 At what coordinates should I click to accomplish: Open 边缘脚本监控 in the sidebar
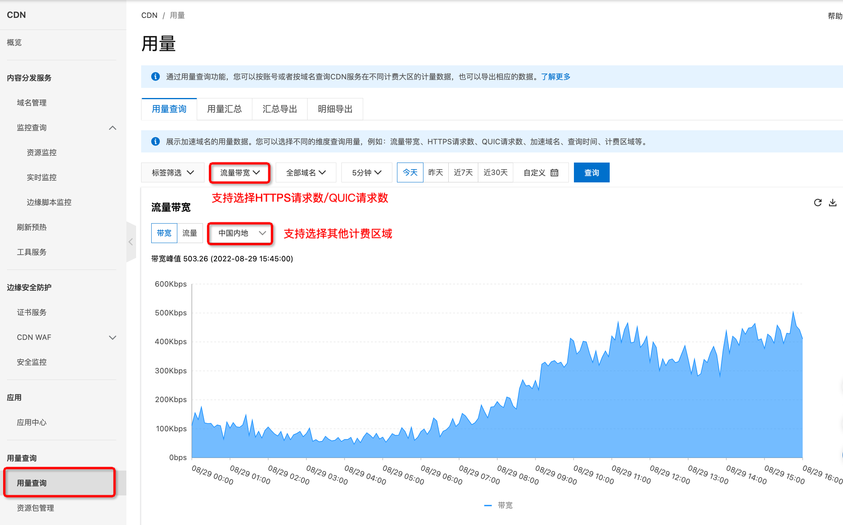coord(49,203)
